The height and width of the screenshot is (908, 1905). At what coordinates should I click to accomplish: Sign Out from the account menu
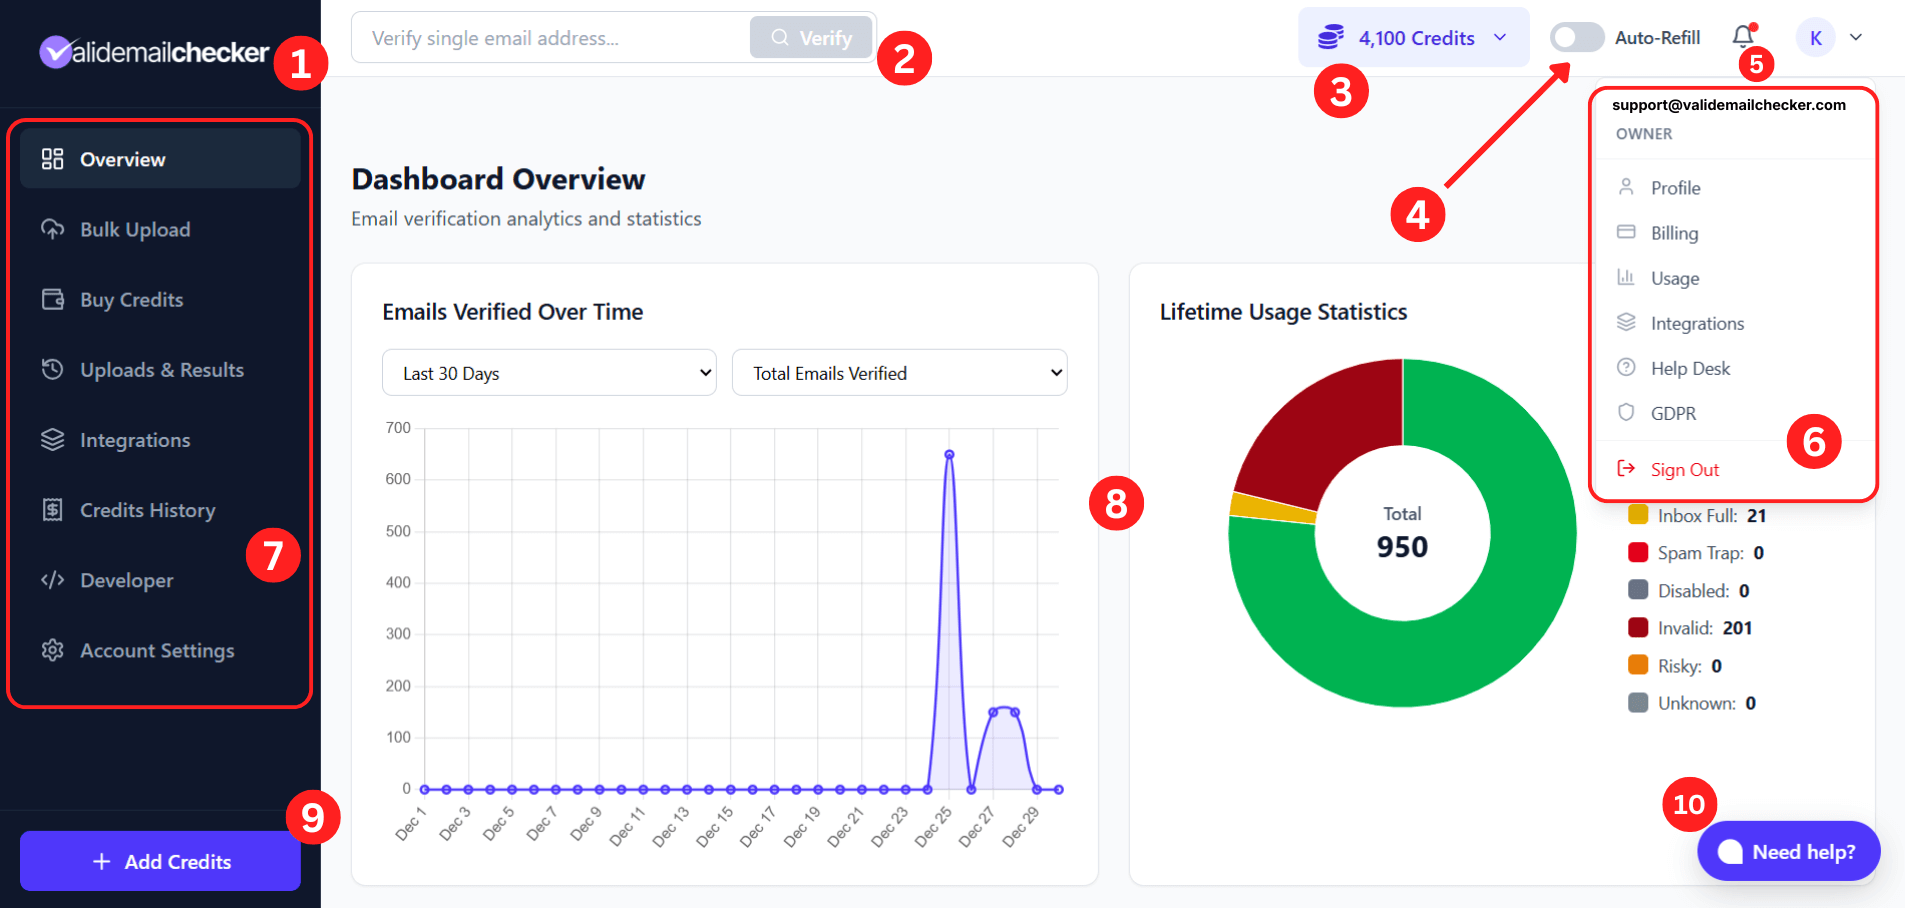pyautogui.click(x=1684, y=469)
